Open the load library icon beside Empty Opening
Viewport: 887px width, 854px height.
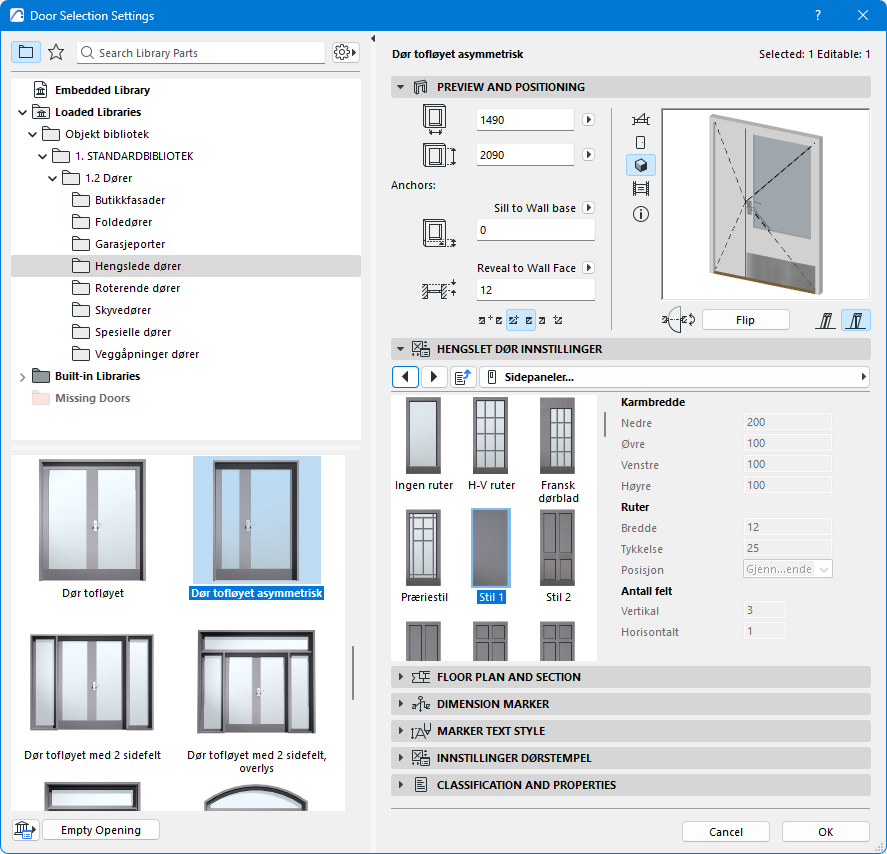coord(25,830)
